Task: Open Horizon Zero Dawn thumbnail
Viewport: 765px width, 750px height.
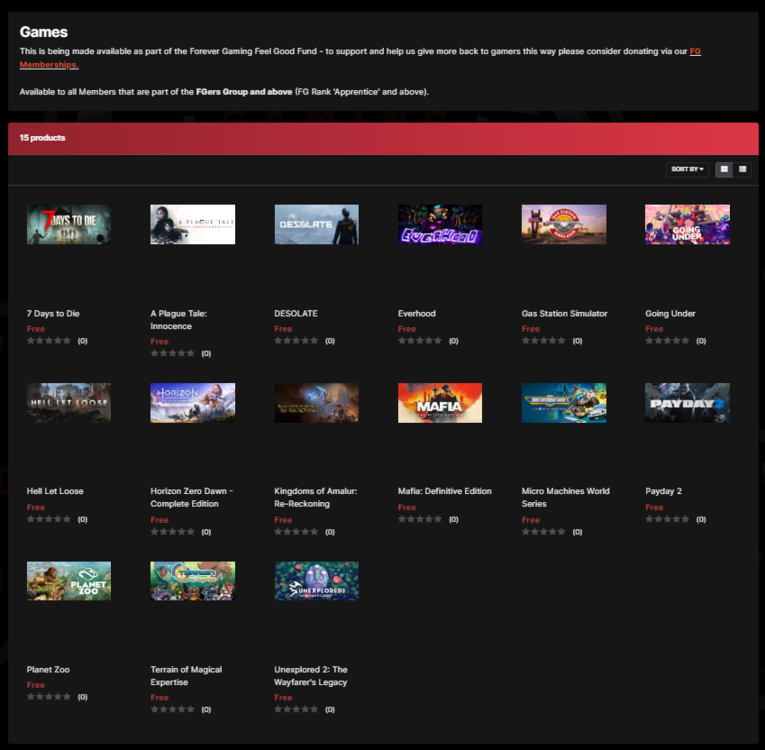Action: click(193, 403)
